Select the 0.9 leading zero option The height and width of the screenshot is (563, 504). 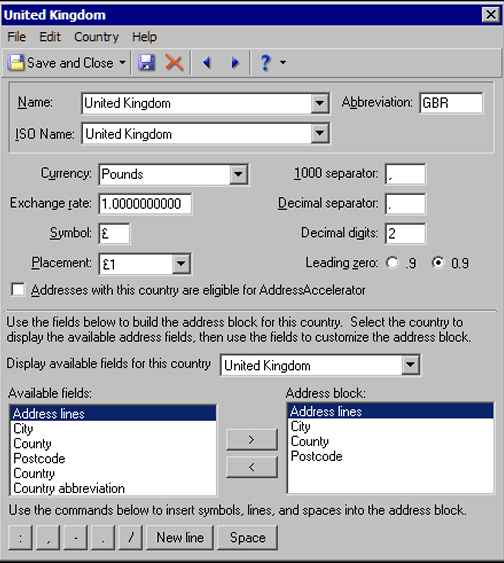[438, 263]
